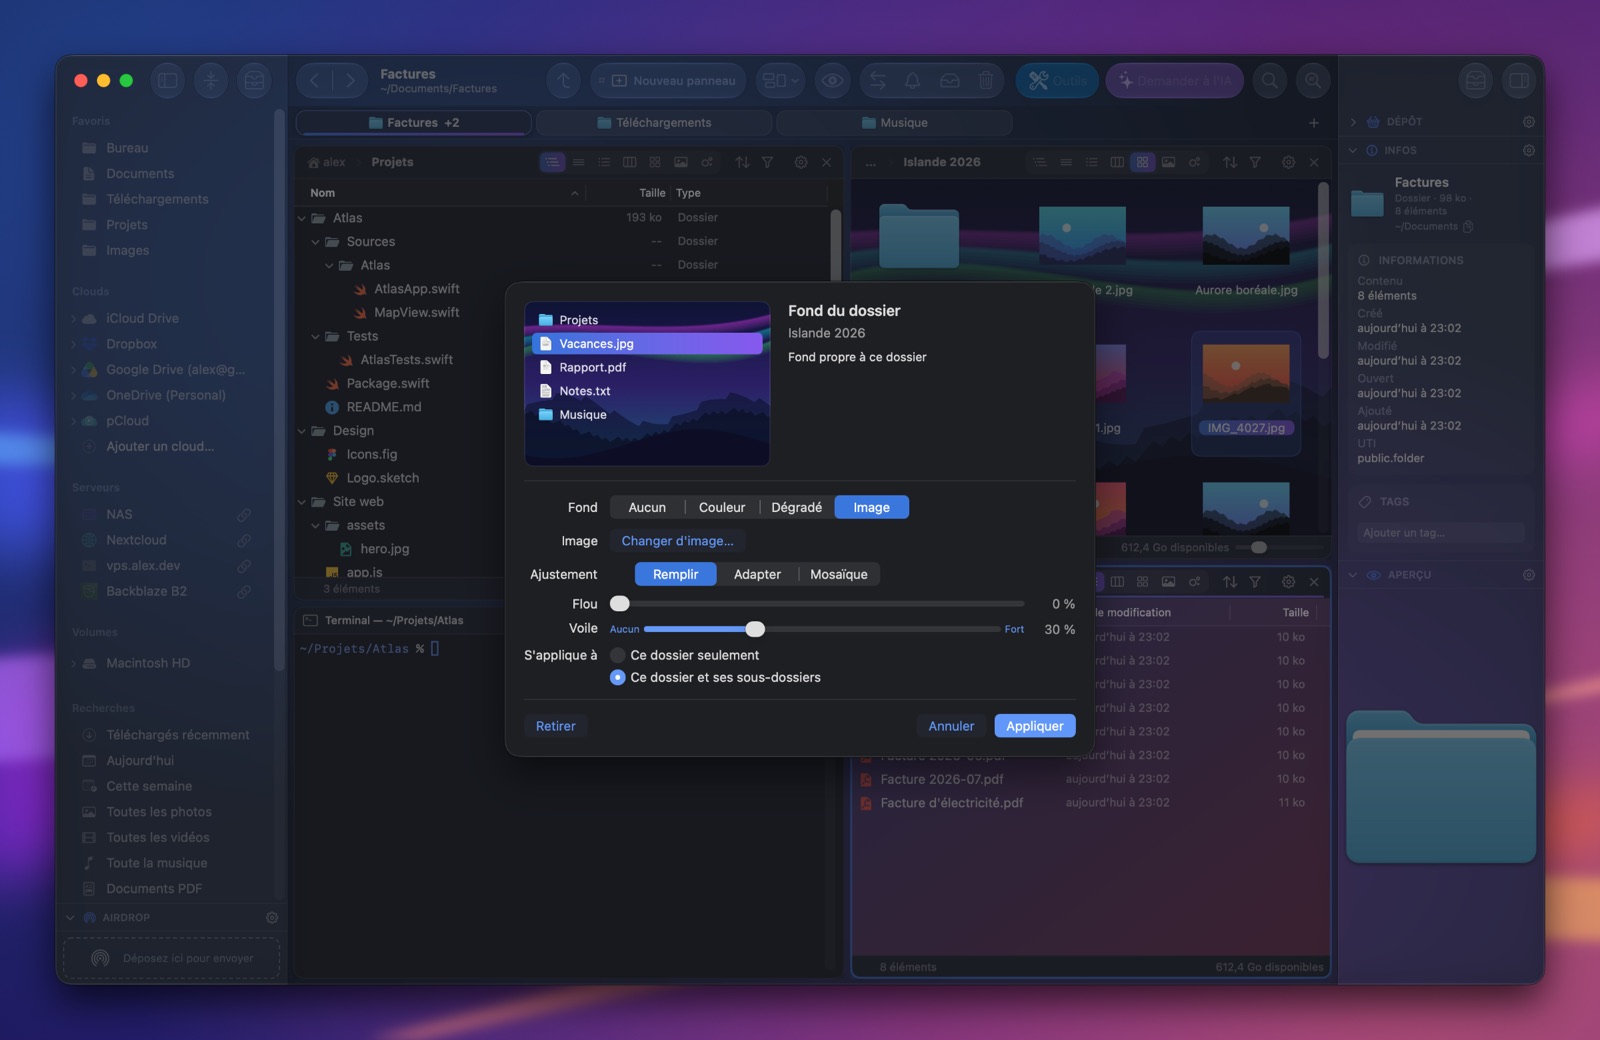Click the back navigation arrow in toolbar

click(x=314, y=81)
